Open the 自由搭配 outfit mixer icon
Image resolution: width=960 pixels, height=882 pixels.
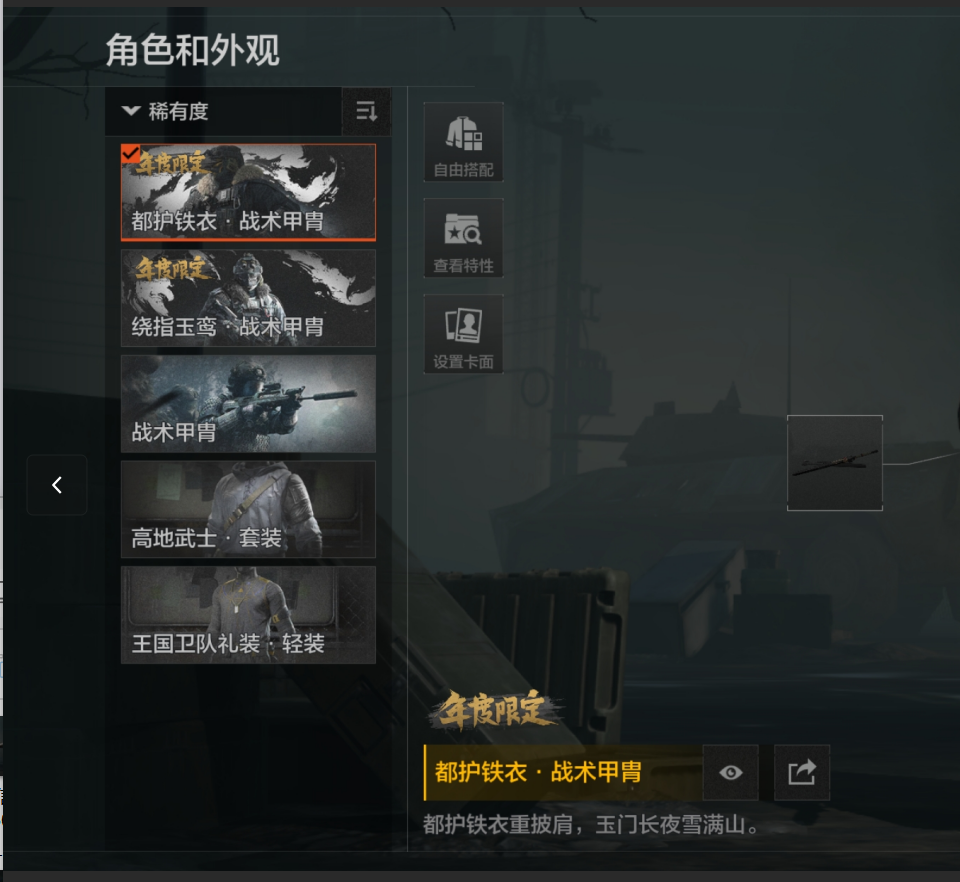click(463, 142)
